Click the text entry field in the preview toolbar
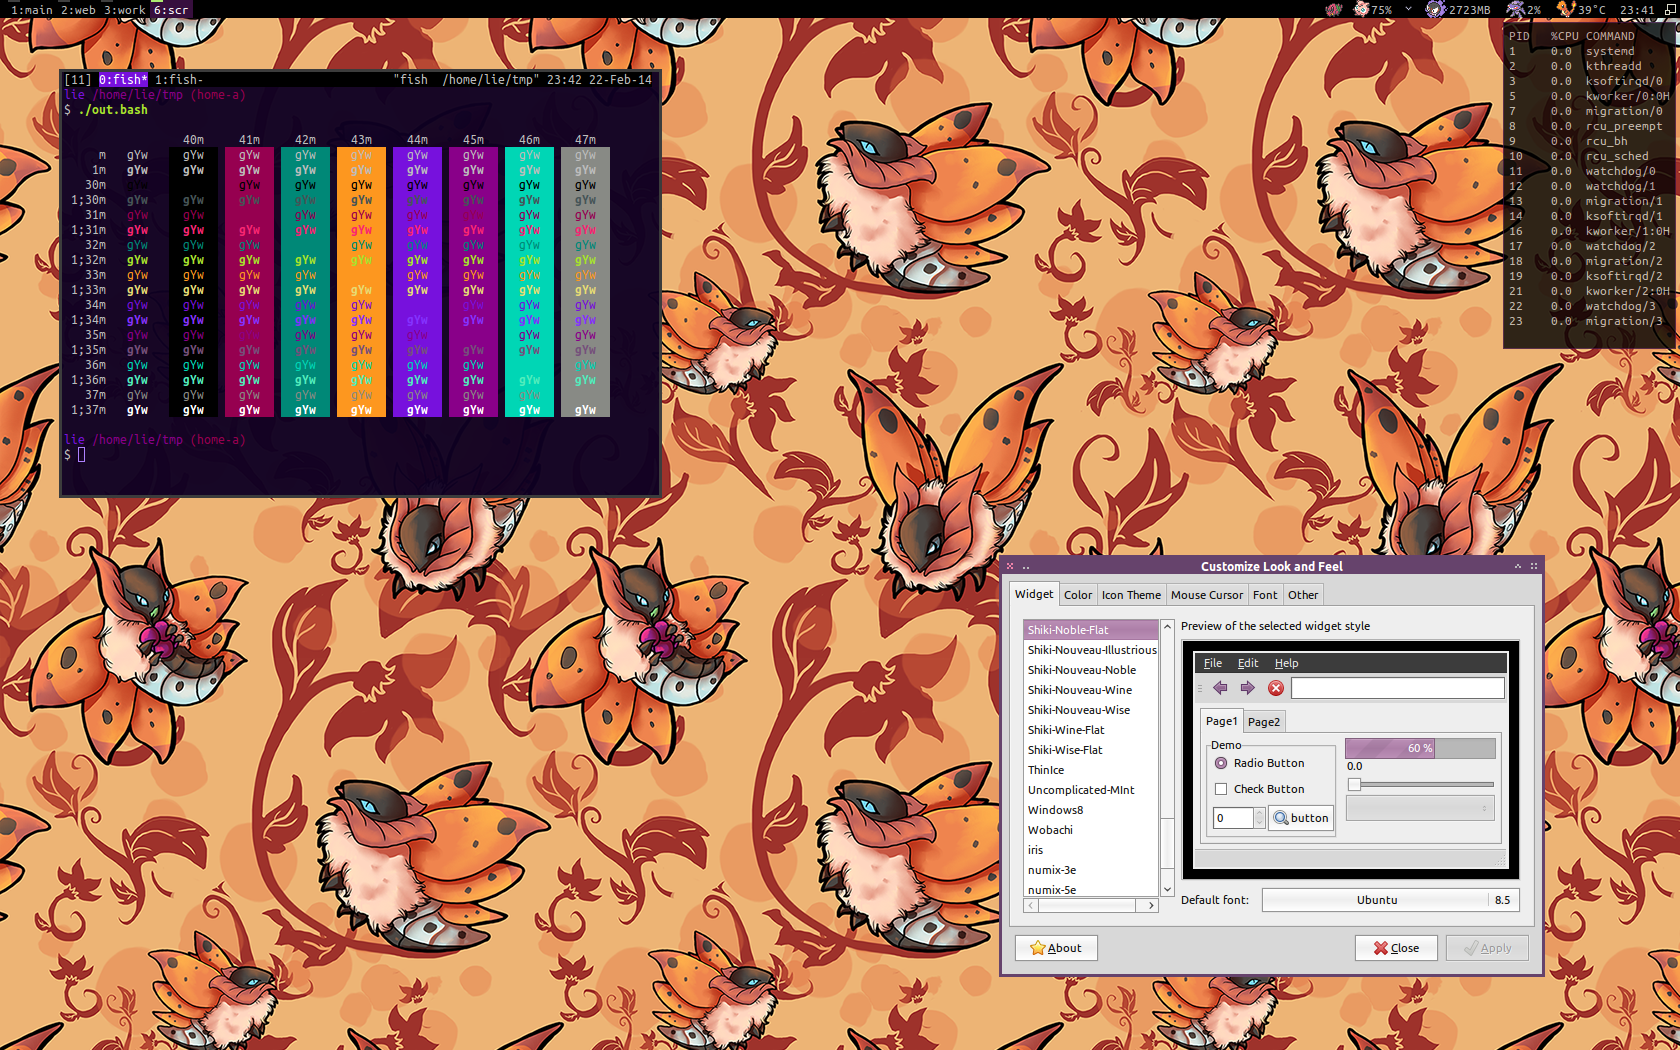Viewport: 1680px width, 1050px height. [x=1397, y=688]
